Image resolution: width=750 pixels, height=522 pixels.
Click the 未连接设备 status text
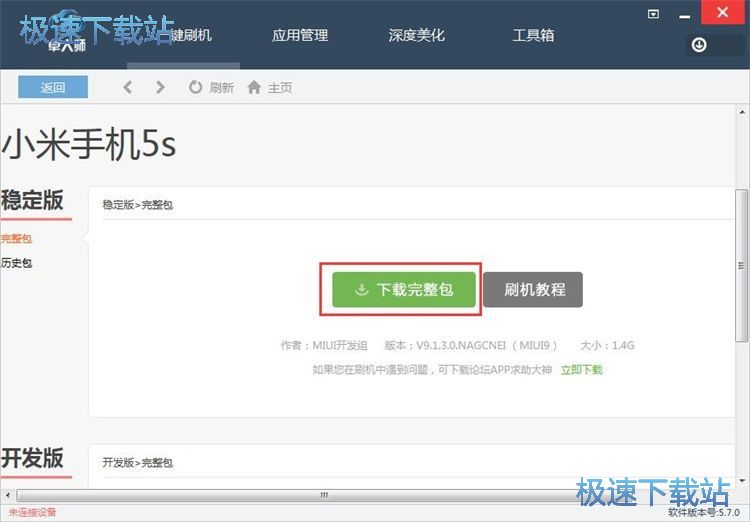tap(33, 512)
